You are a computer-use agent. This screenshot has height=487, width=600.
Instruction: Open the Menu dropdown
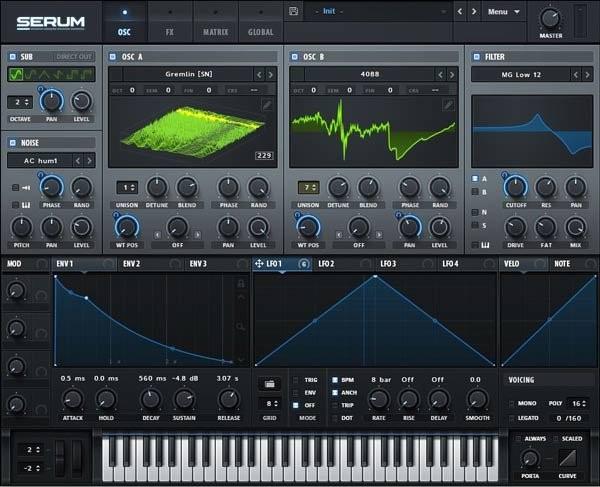pos(504,12)
